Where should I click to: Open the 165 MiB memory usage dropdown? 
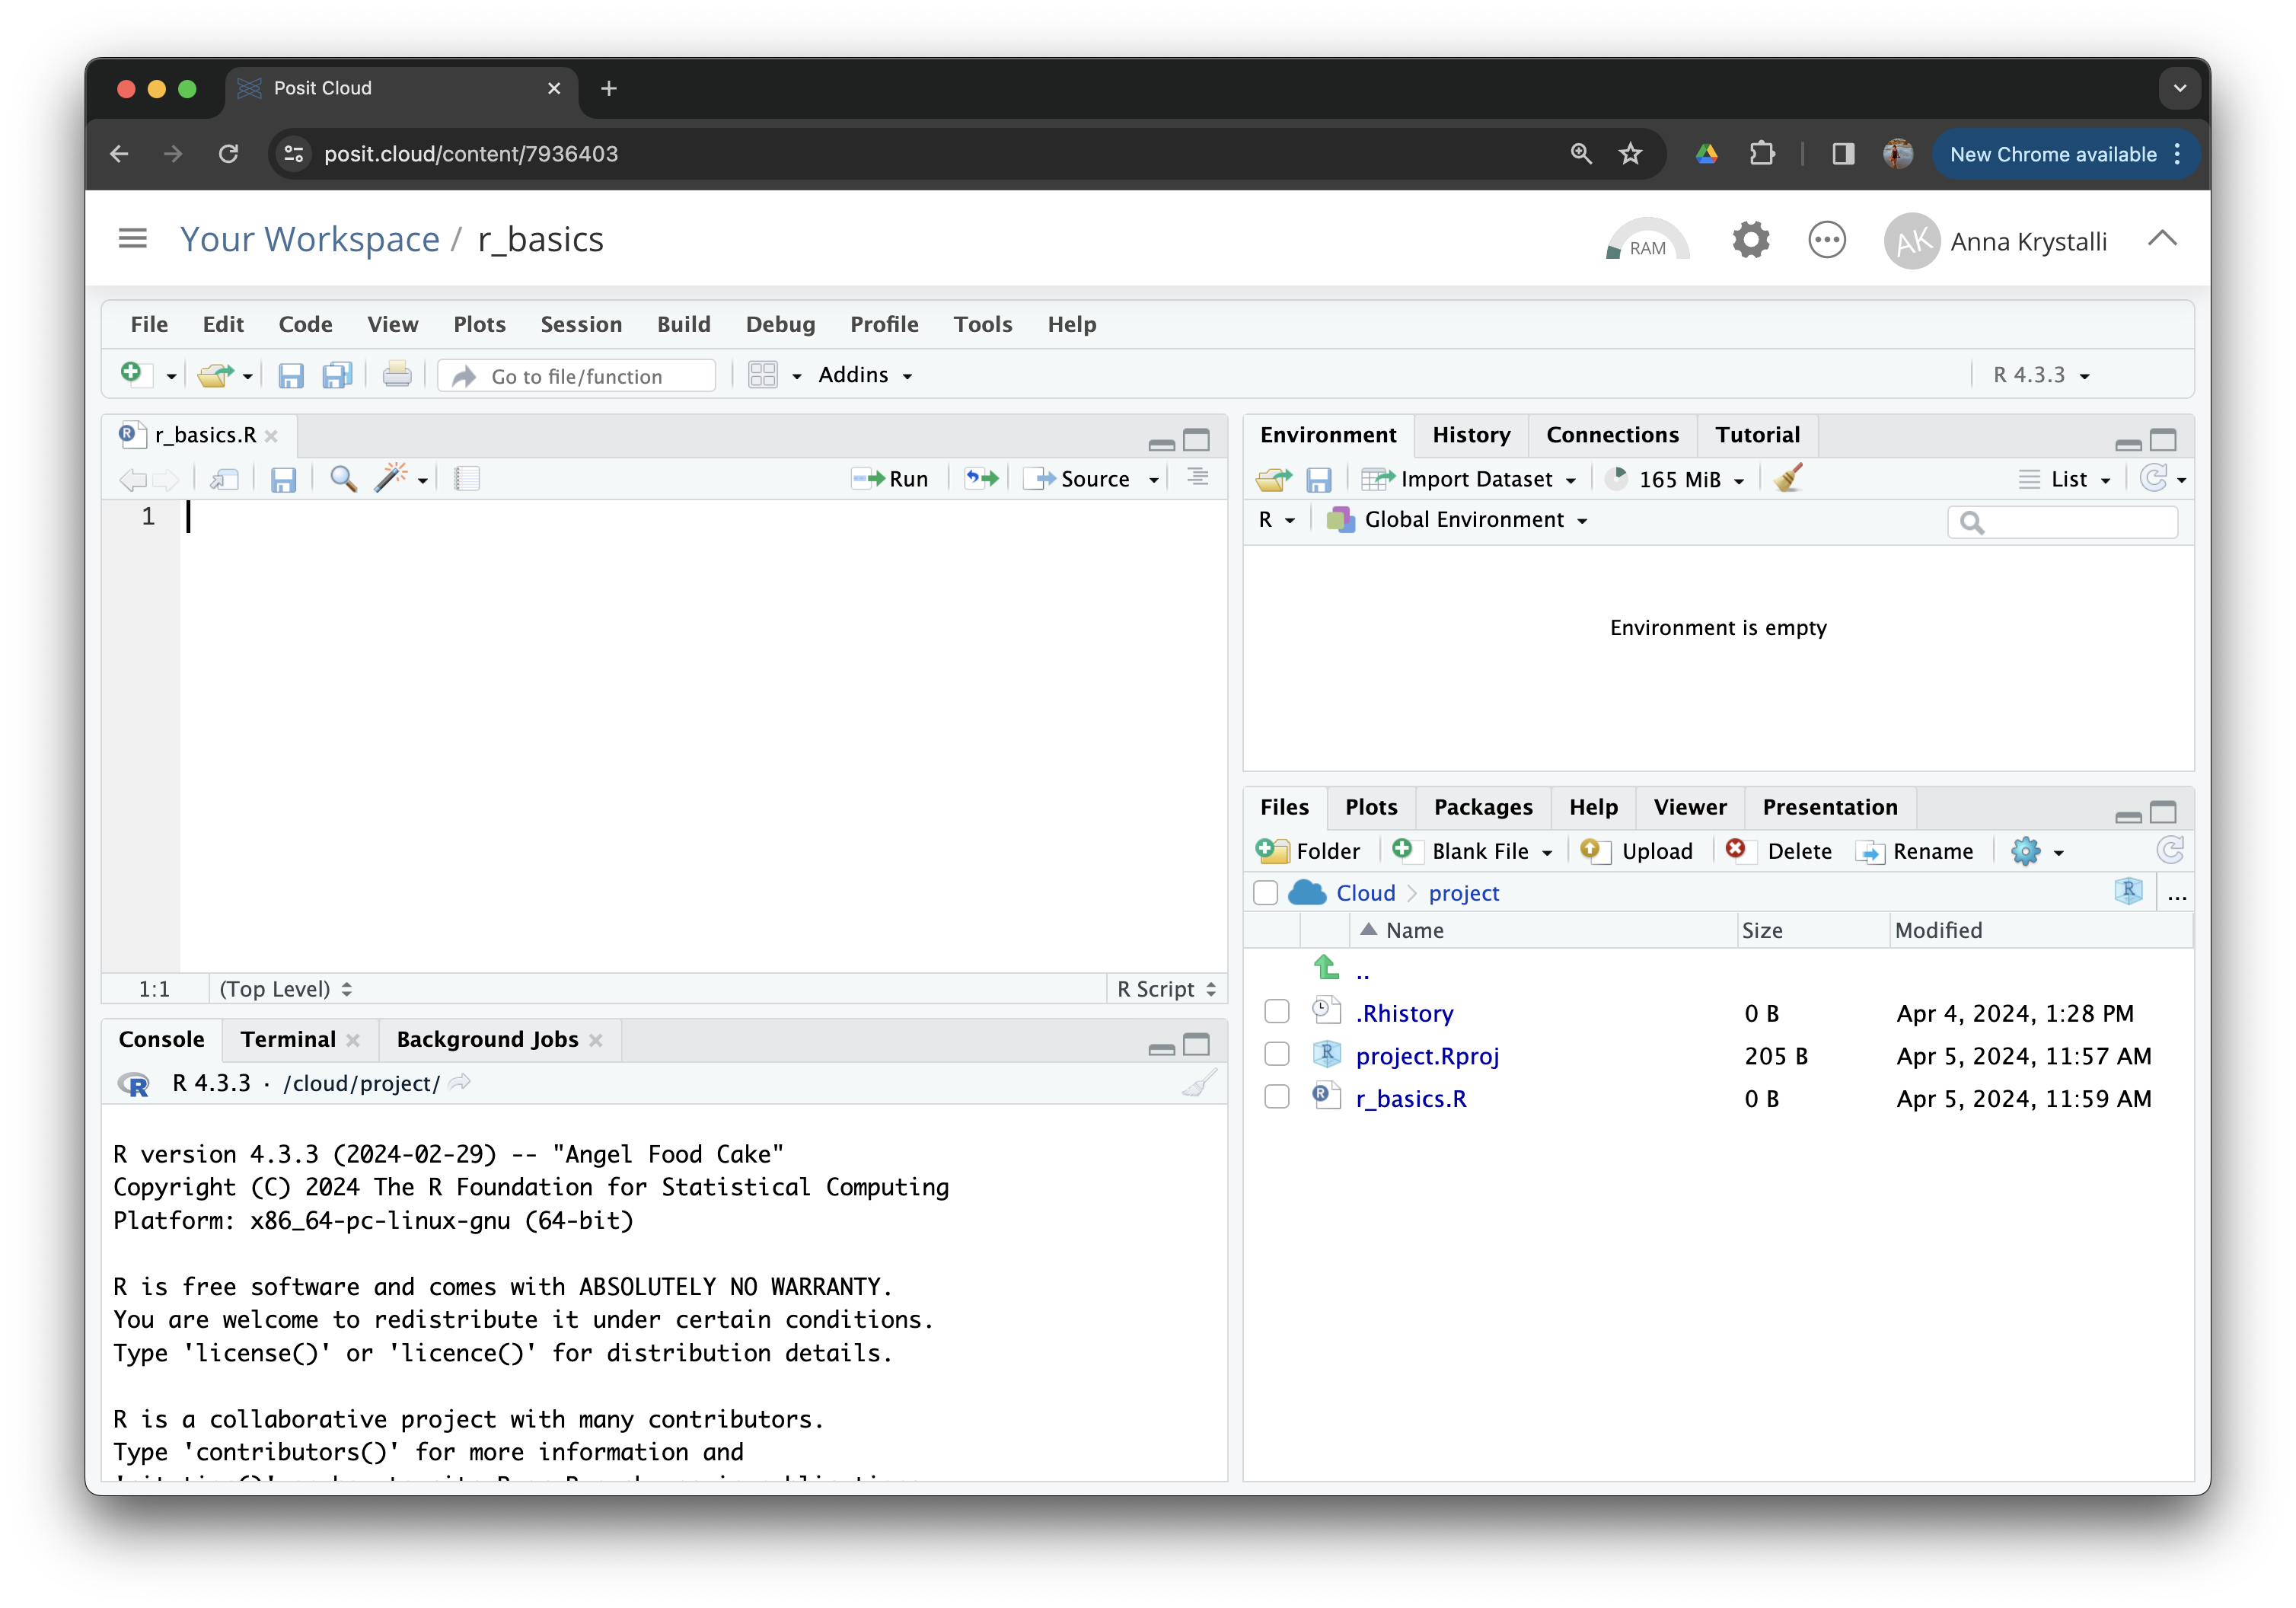coord(1675,480)
